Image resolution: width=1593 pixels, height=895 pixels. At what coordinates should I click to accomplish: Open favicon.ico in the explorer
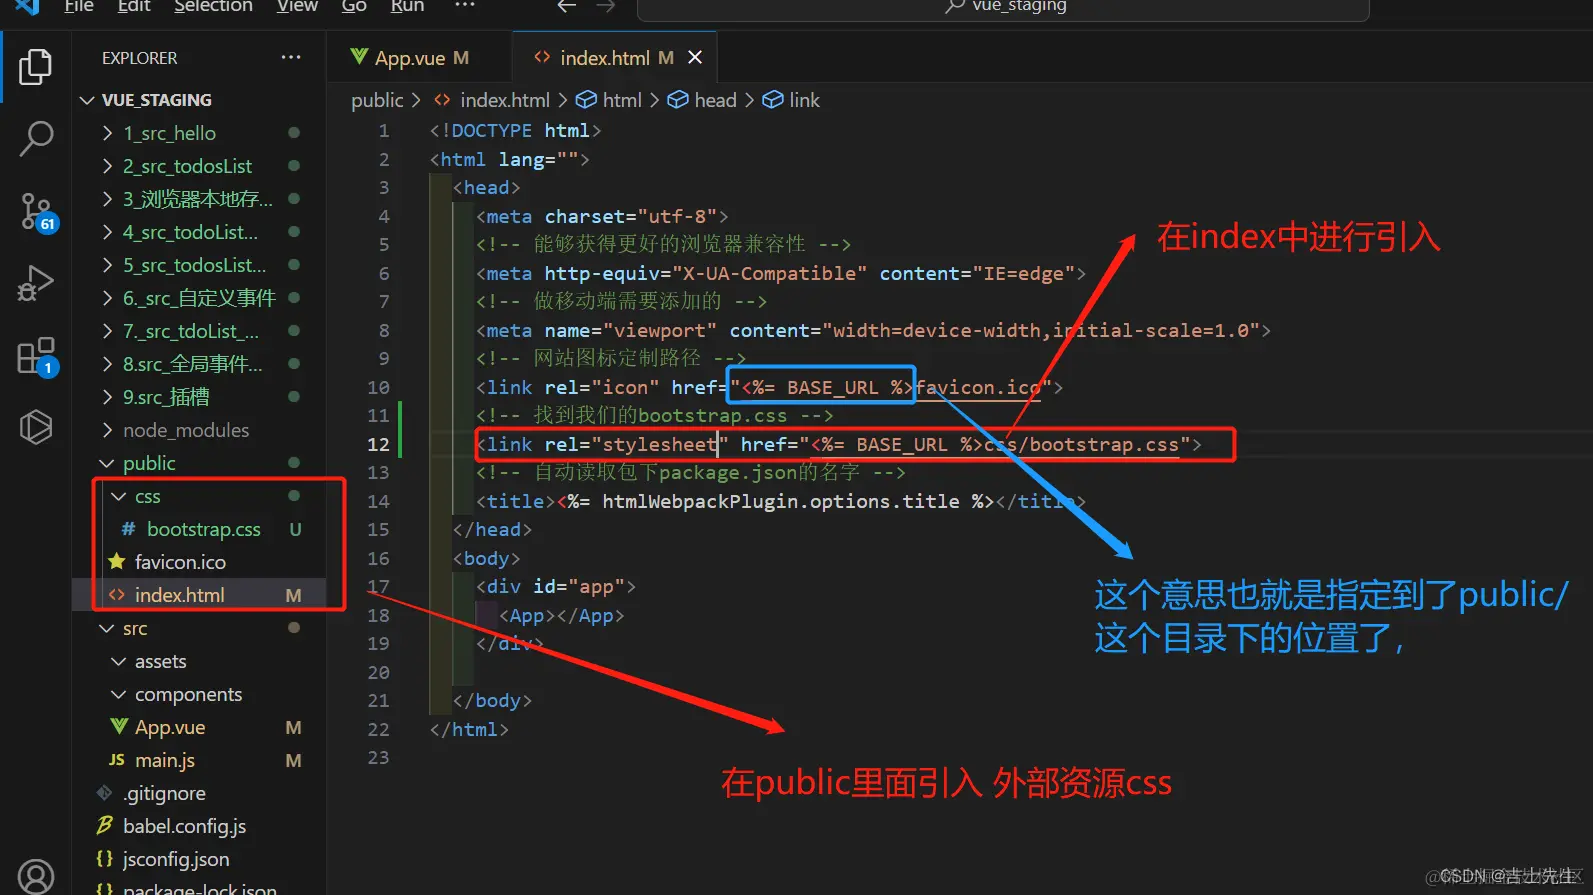pos(180,562)
